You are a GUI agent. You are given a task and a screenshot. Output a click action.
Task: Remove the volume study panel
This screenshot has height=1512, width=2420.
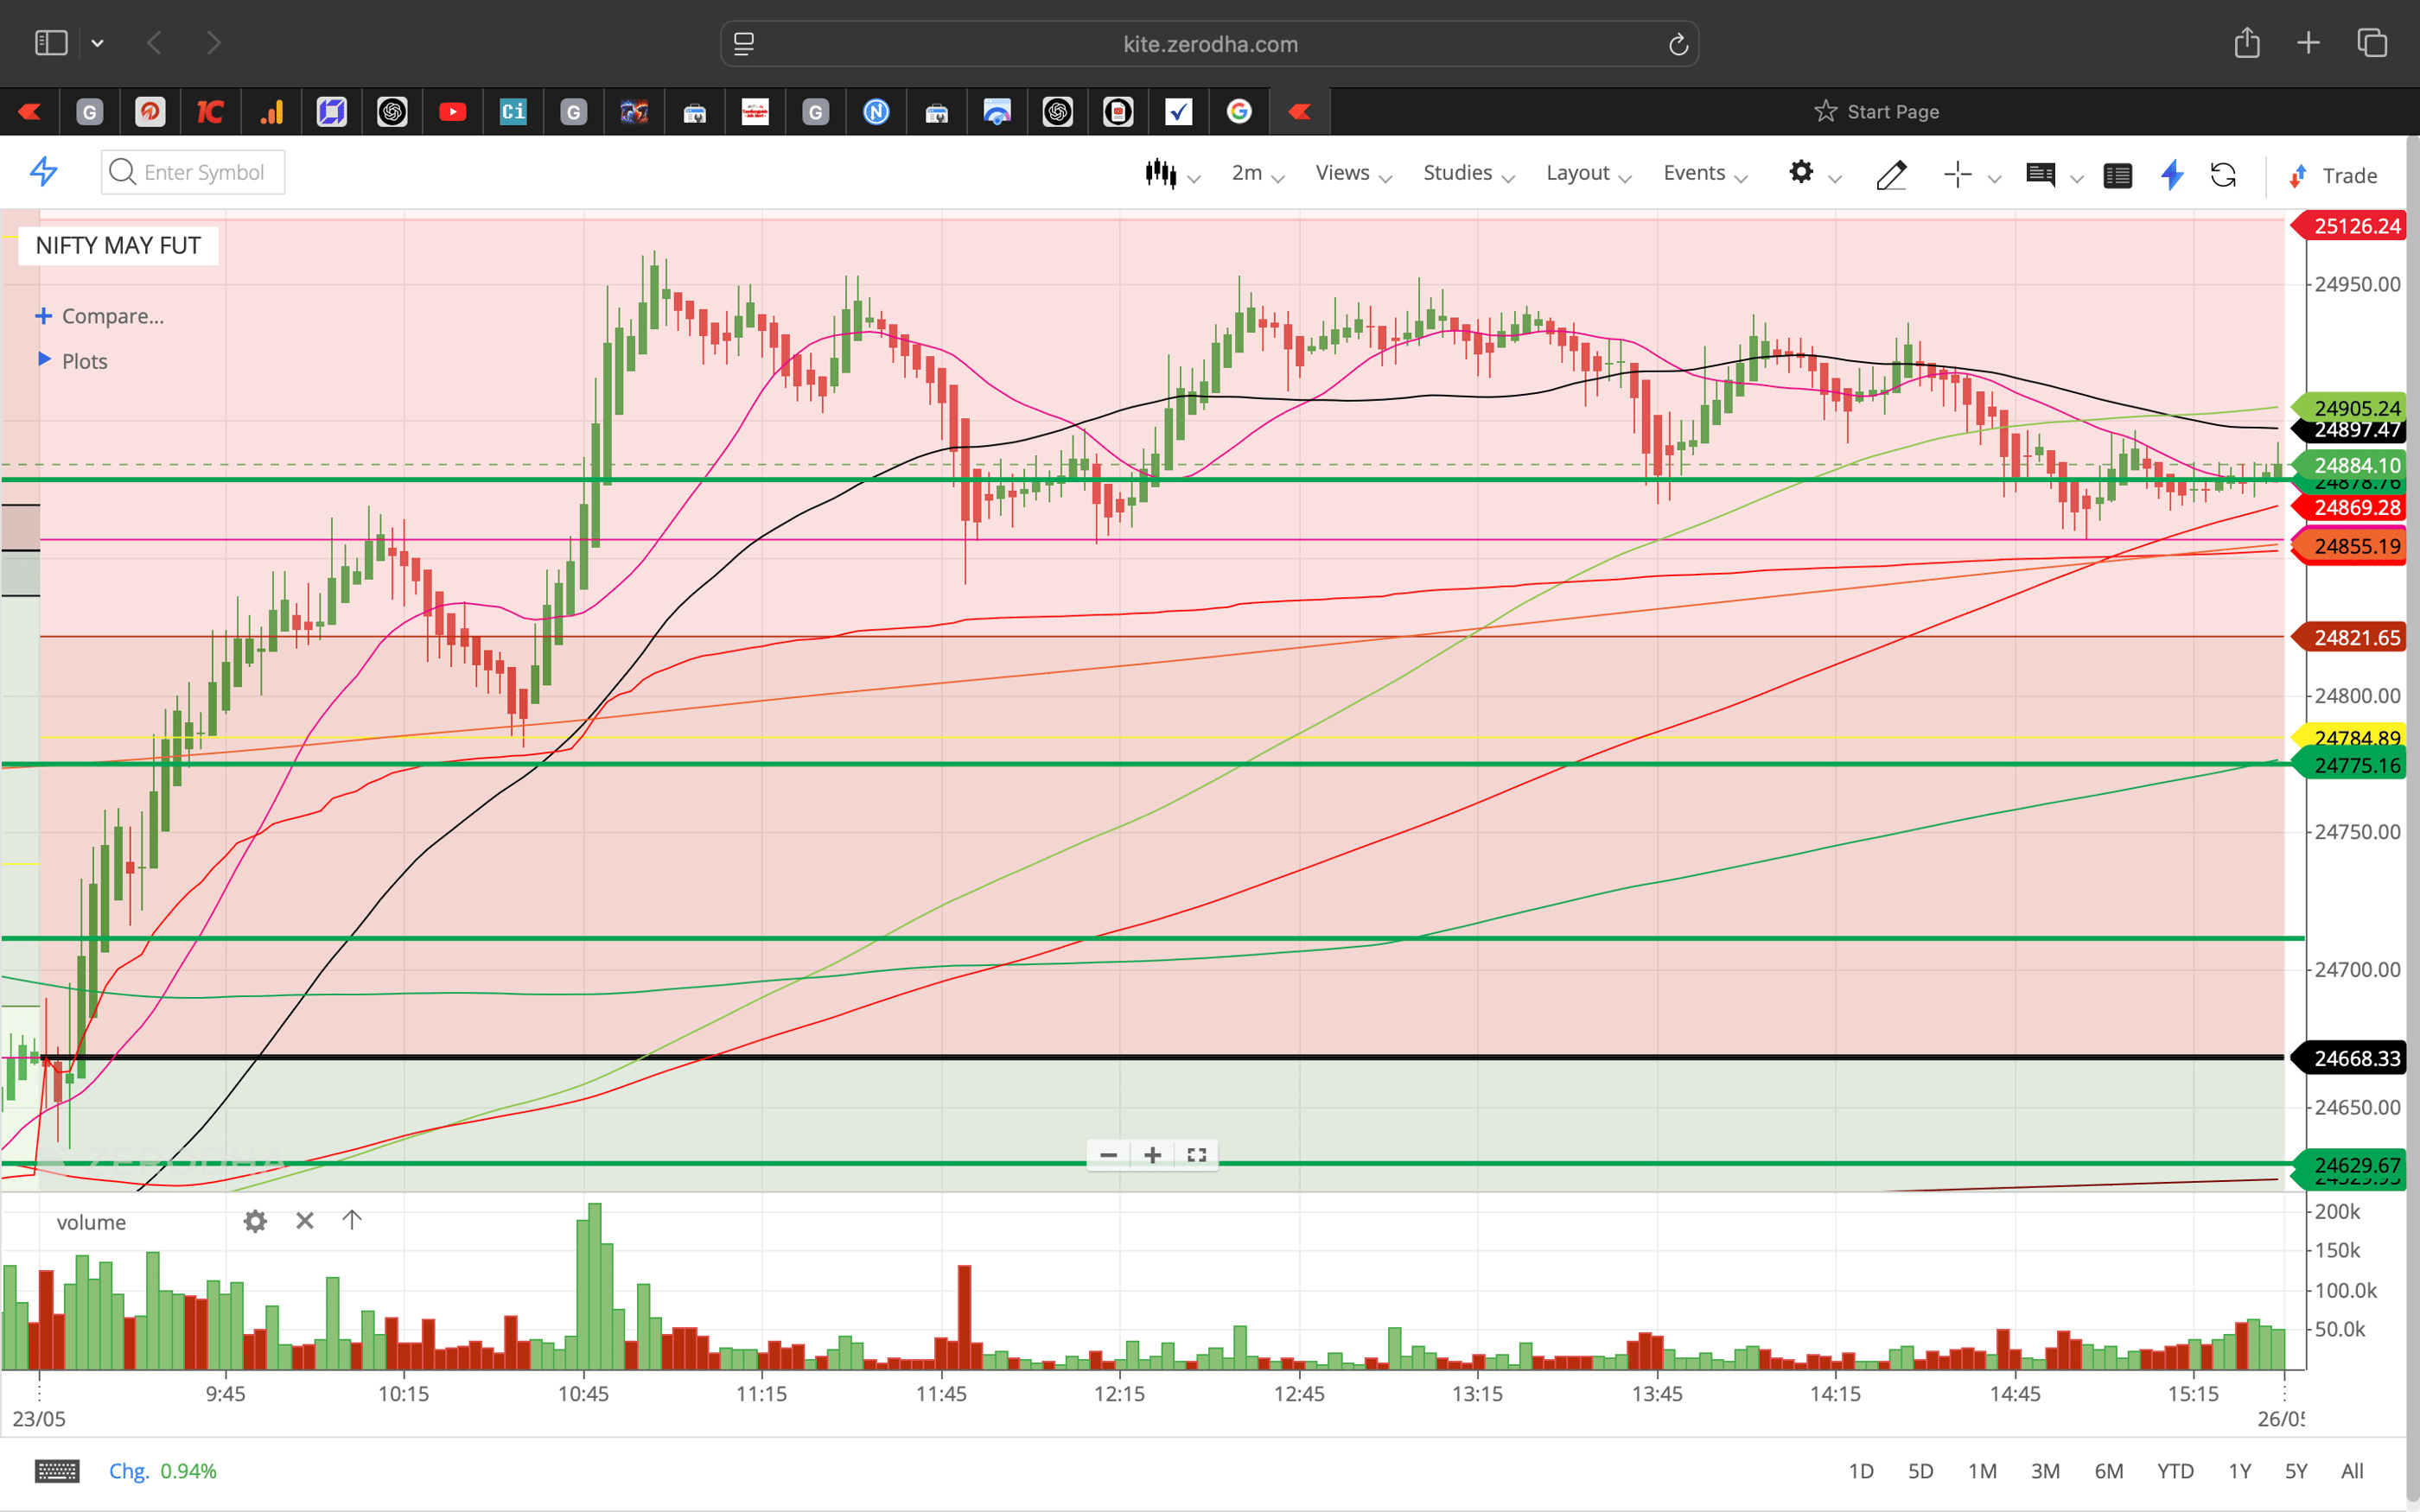point(305,1221)
